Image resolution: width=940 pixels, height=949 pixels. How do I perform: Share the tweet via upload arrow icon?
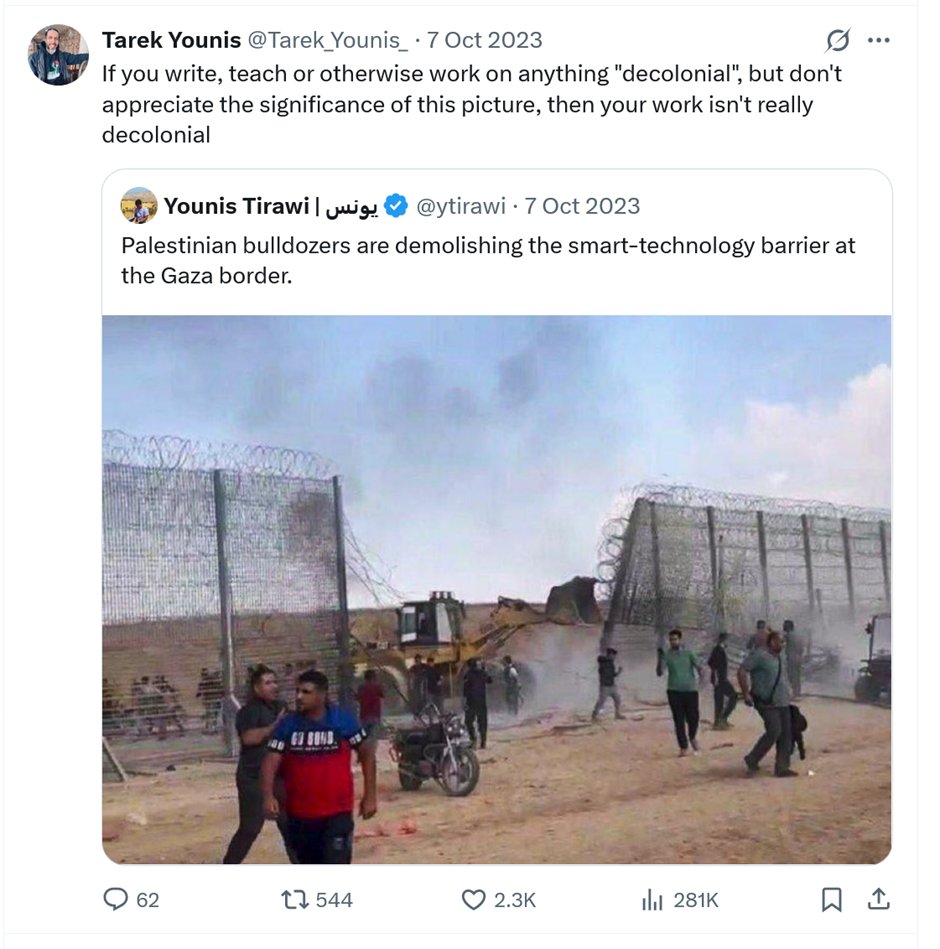point(878,899)
